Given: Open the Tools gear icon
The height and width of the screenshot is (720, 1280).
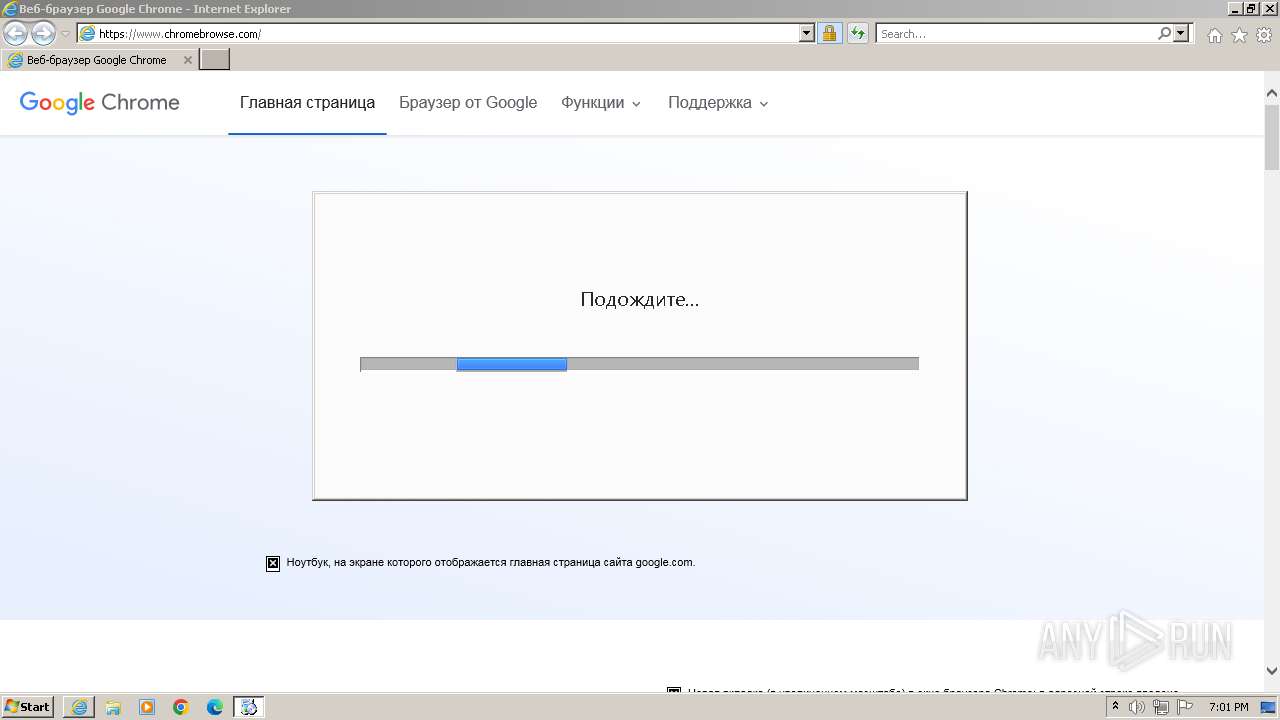Looking at the screenshot, I should pyautogui.click(x=1264, y=35).
